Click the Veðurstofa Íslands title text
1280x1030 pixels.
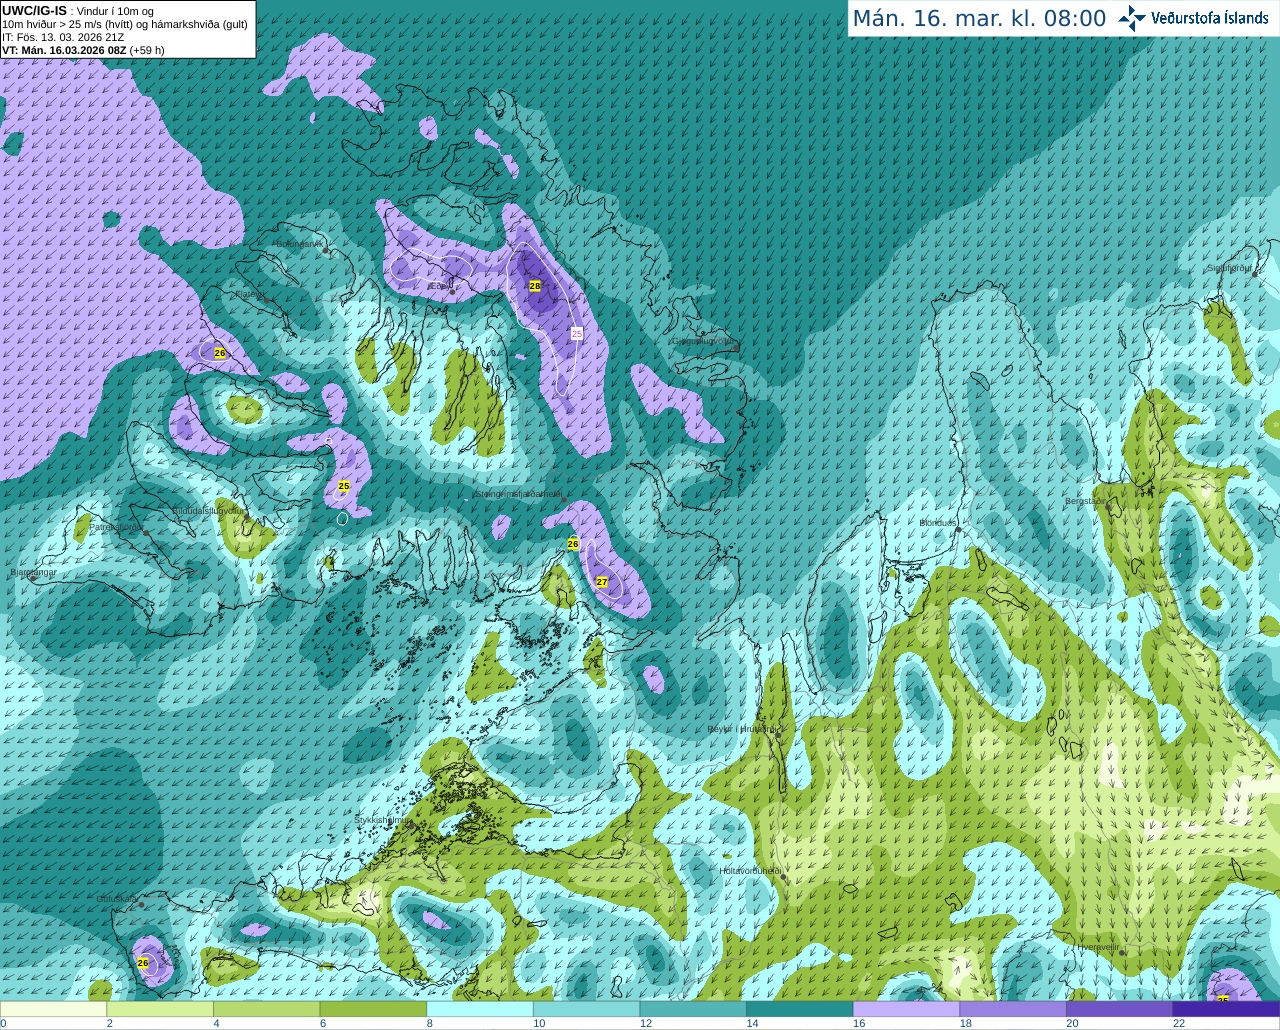1209,18
